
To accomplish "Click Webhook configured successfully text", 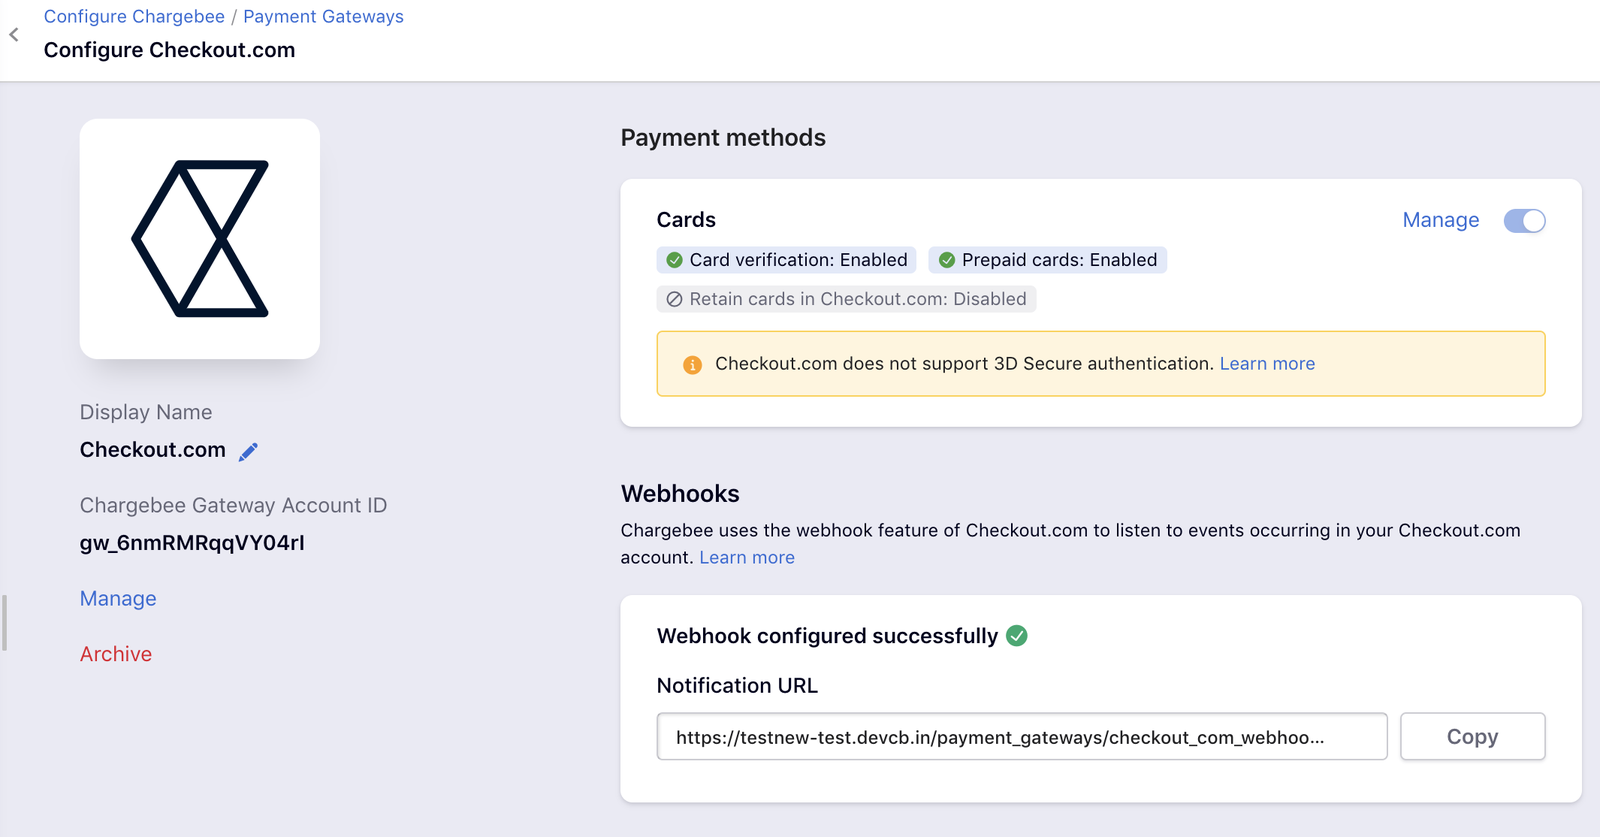I will pos(827,636).
